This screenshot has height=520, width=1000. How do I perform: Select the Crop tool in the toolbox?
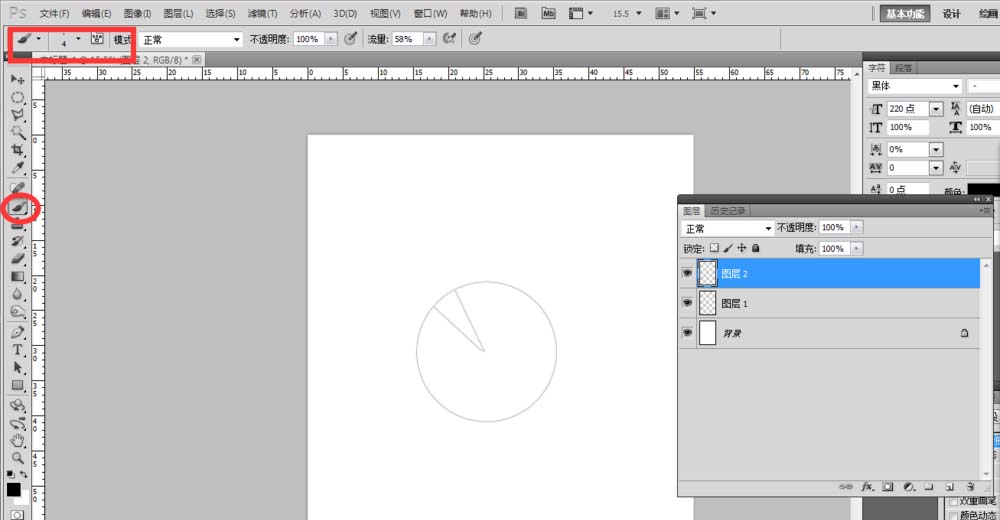pos(17,149)
